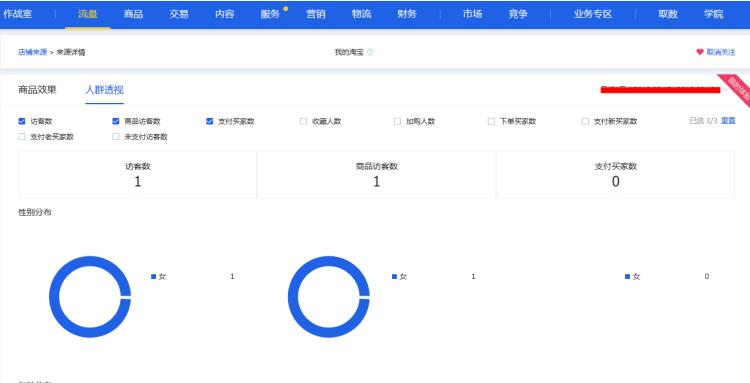The image size is (750, 383).
Task: Switch to the 内容 section
Action: coord(224,14)
